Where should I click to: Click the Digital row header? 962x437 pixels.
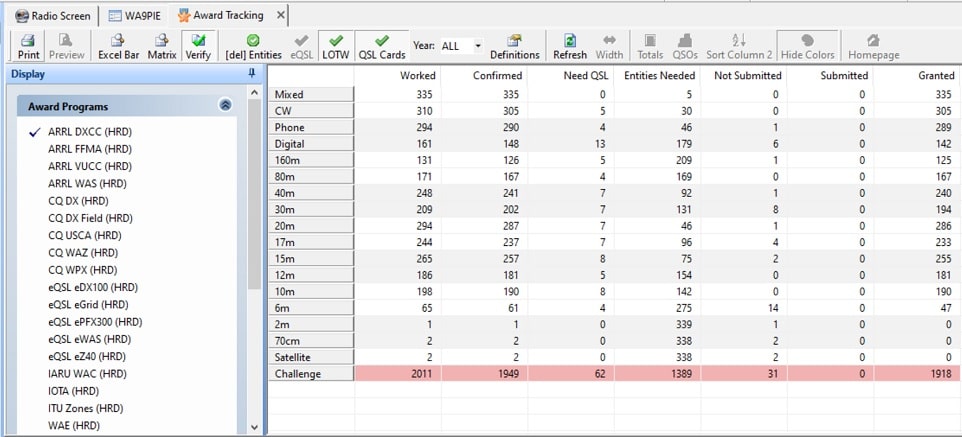311,144
